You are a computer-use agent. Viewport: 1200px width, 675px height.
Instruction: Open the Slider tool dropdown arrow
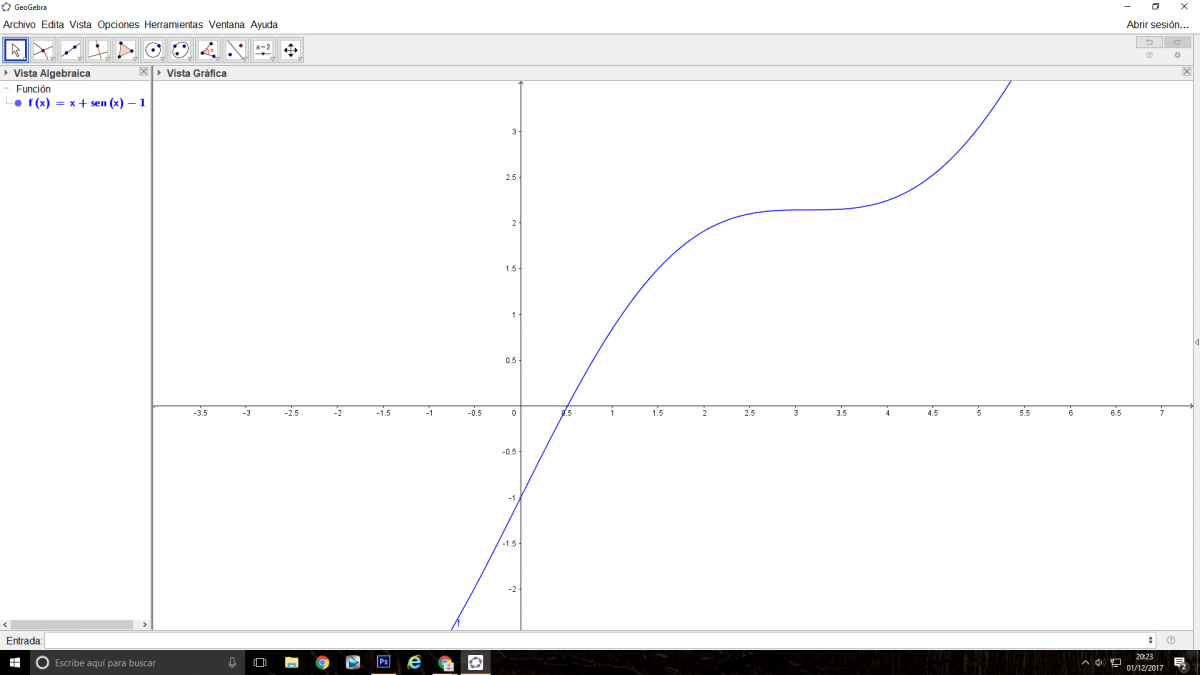[271, 59]
